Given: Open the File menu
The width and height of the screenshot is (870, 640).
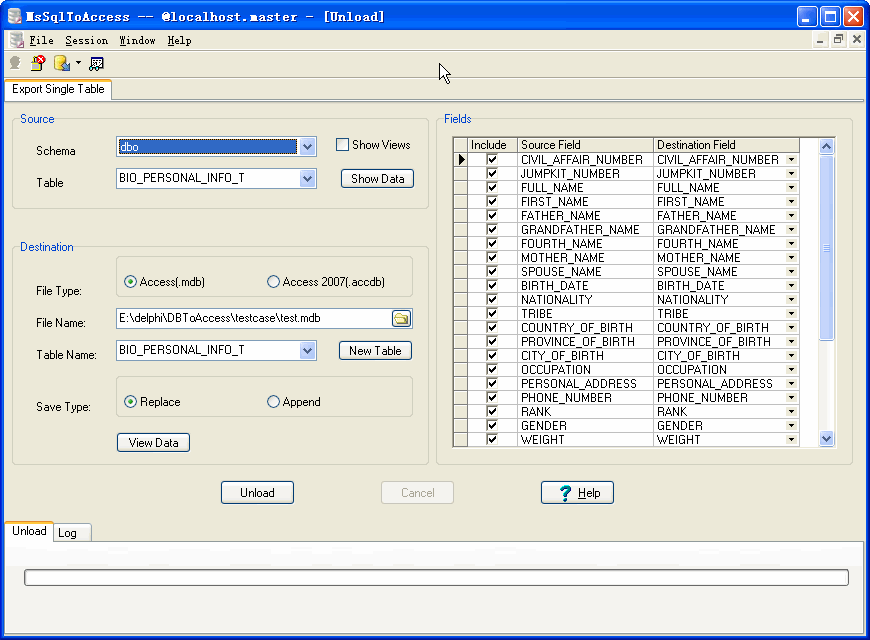Looking at the screenshot, I should click(x=41, y=41).
